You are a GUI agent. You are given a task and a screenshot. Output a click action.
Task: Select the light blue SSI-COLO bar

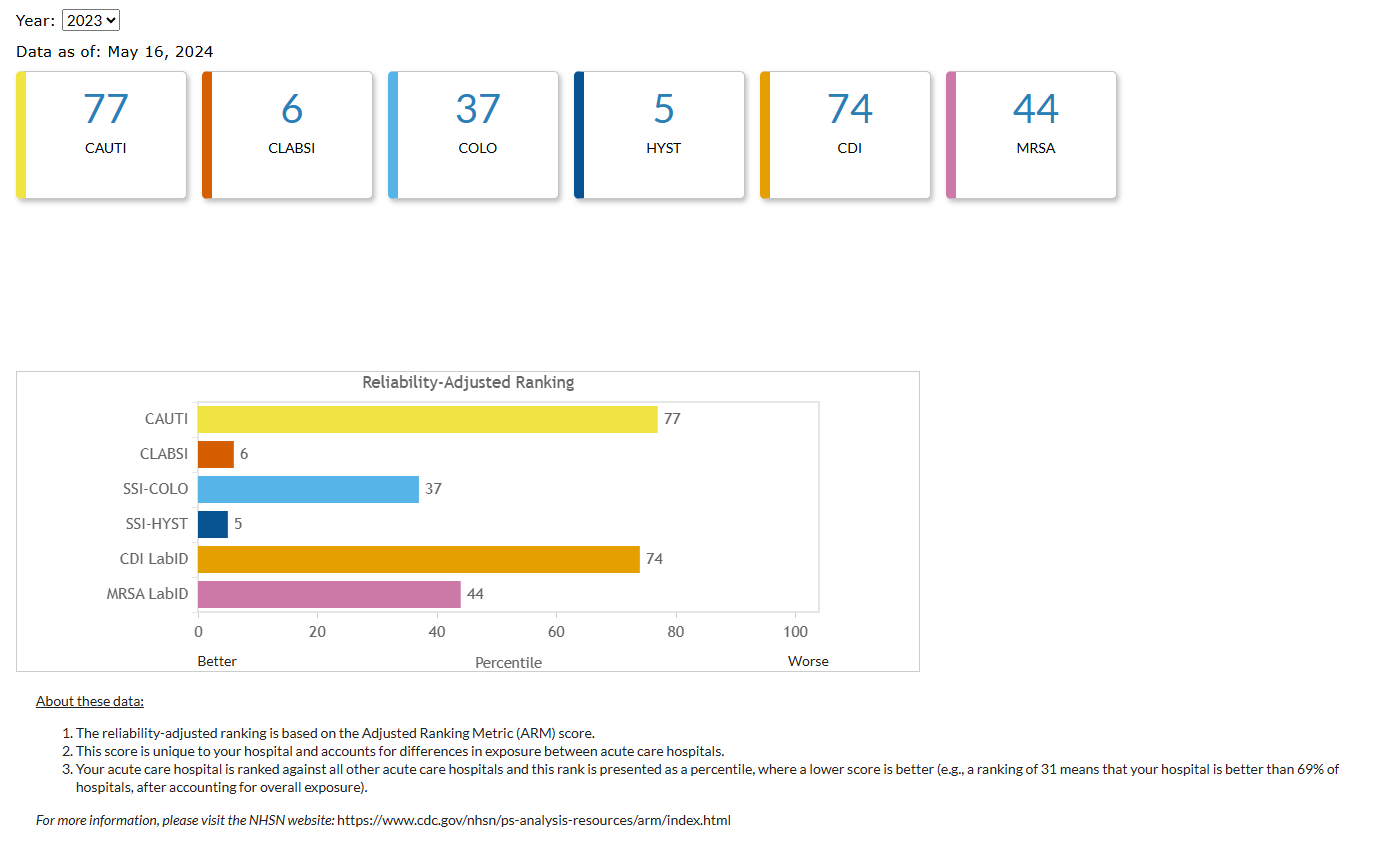coord(308,489)
